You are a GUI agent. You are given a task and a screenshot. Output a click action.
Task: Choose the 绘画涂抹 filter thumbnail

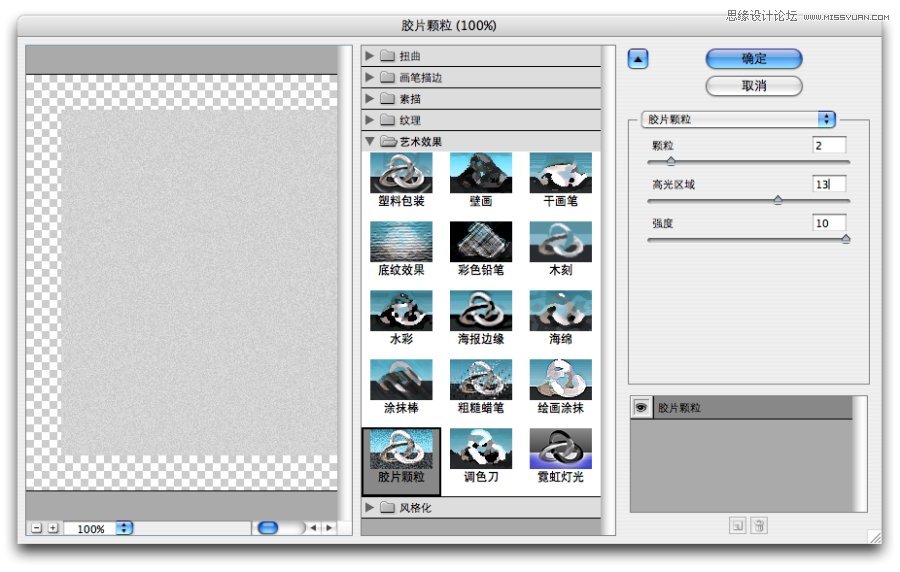point(561,379)
